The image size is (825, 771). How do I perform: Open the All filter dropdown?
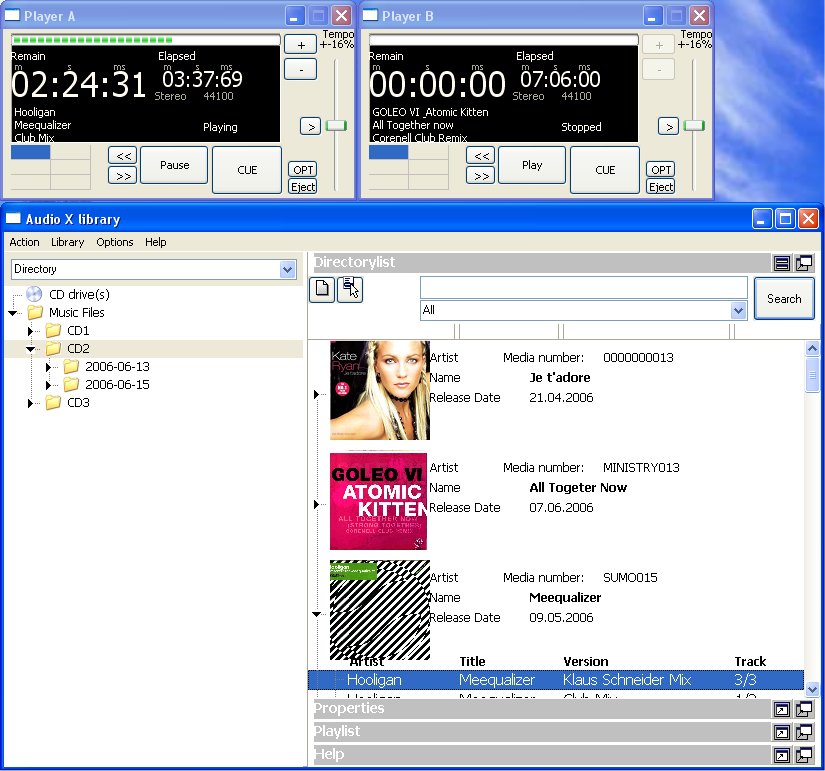(x=738, y=311)
